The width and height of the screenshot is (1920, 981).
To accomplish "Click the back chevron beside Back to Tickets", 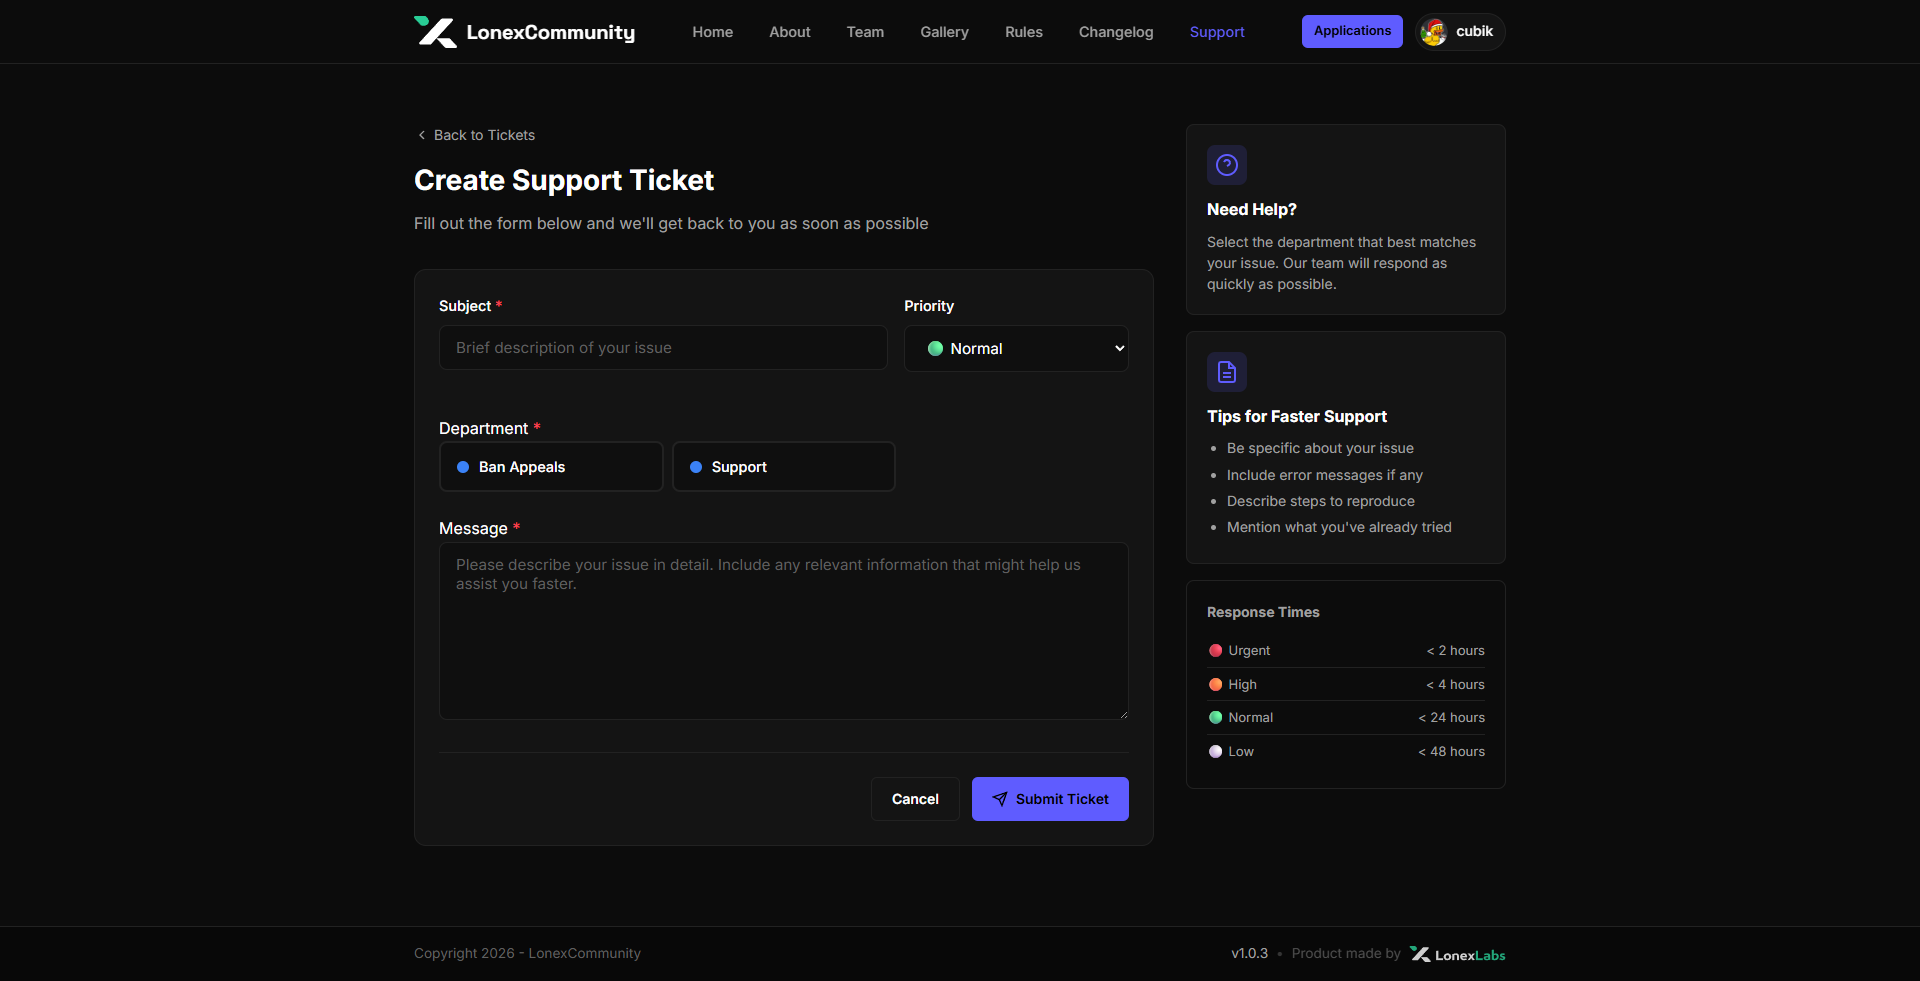I will pyautogui.click(x=421, y=135).
